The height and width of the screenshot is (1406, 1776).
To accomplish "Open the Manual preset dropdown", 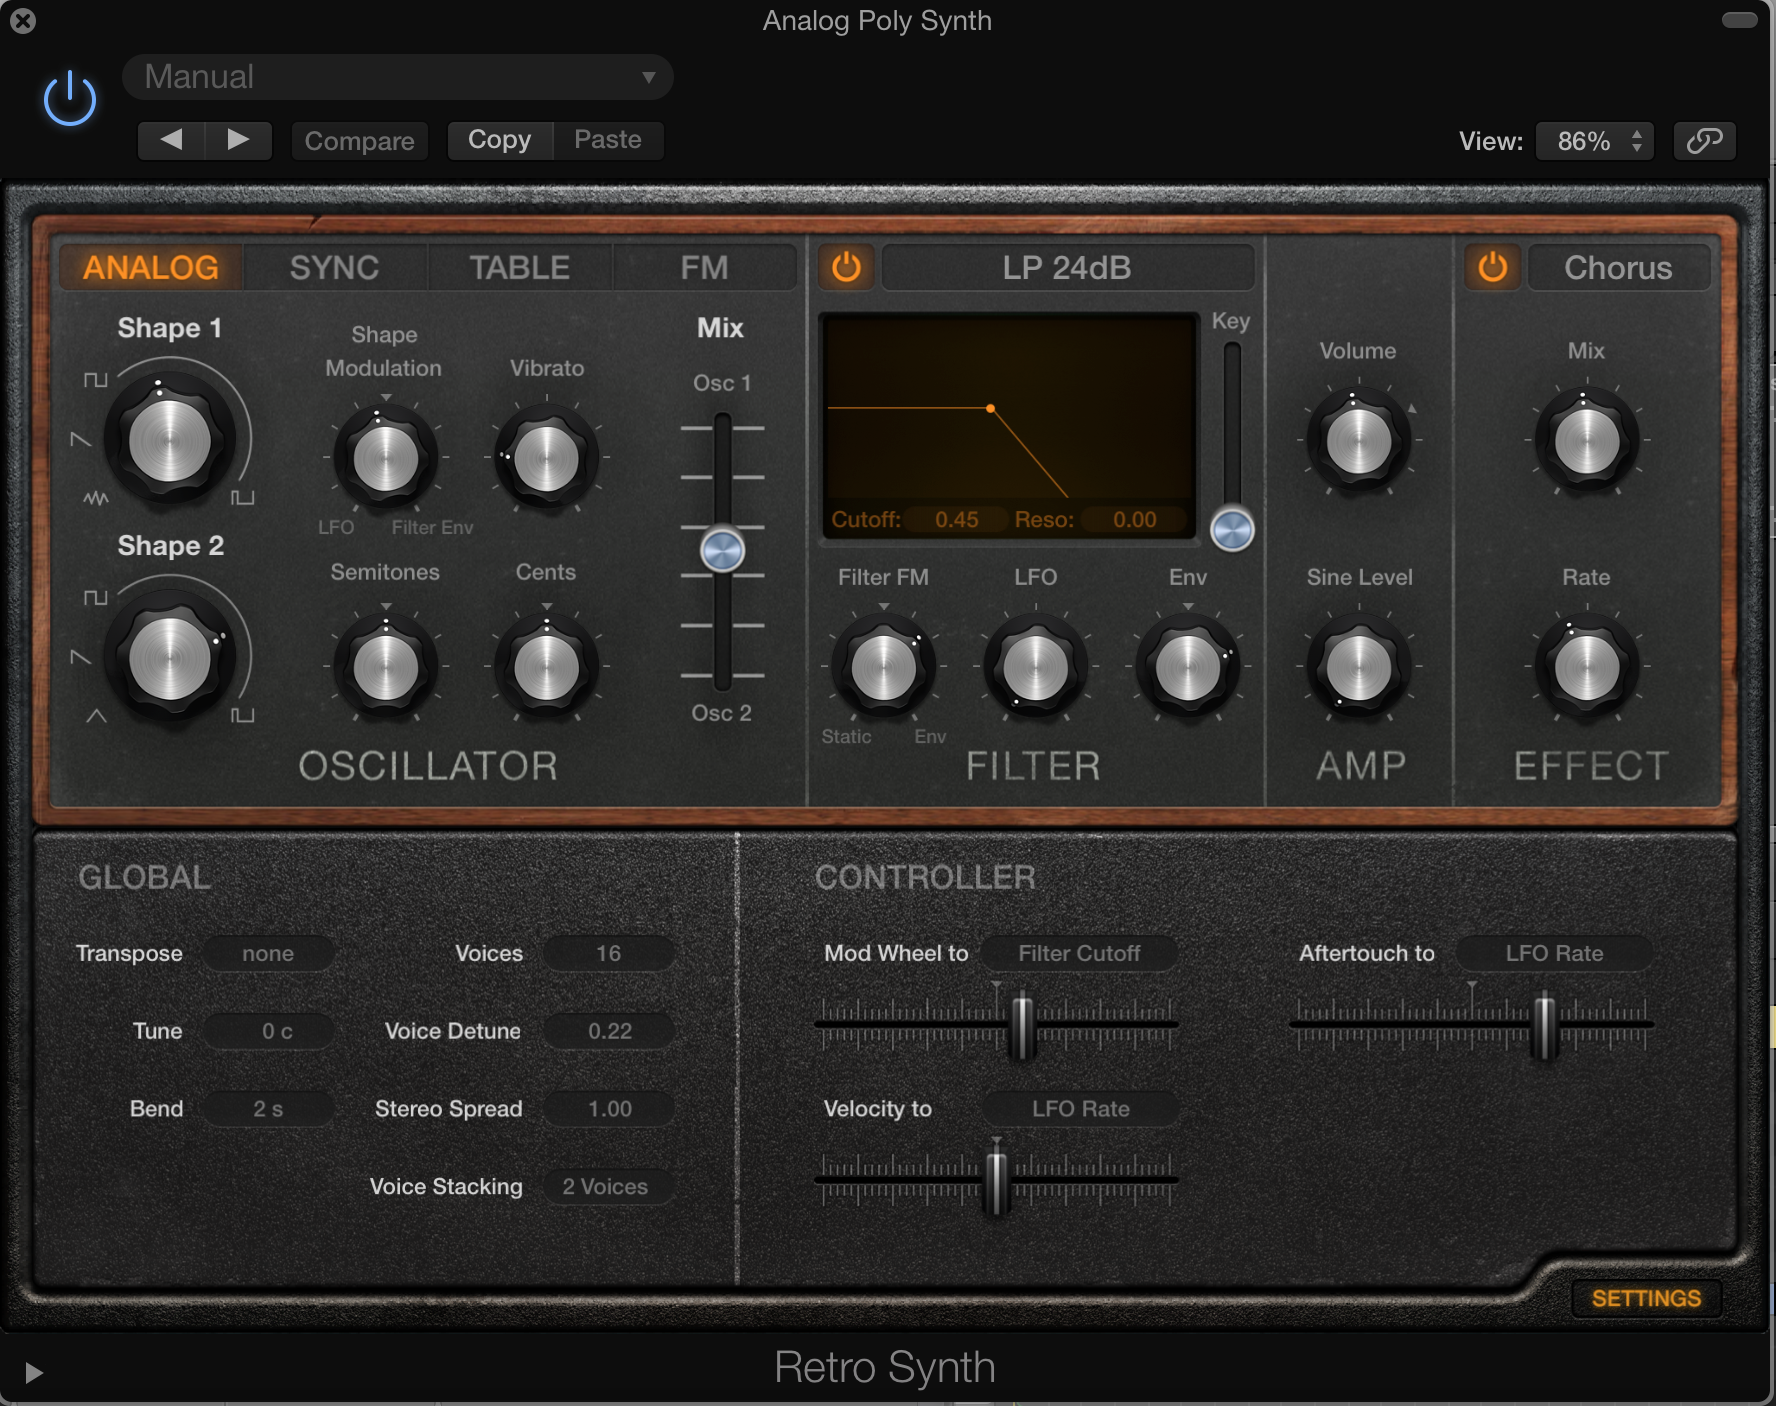I will click(397, 77).
